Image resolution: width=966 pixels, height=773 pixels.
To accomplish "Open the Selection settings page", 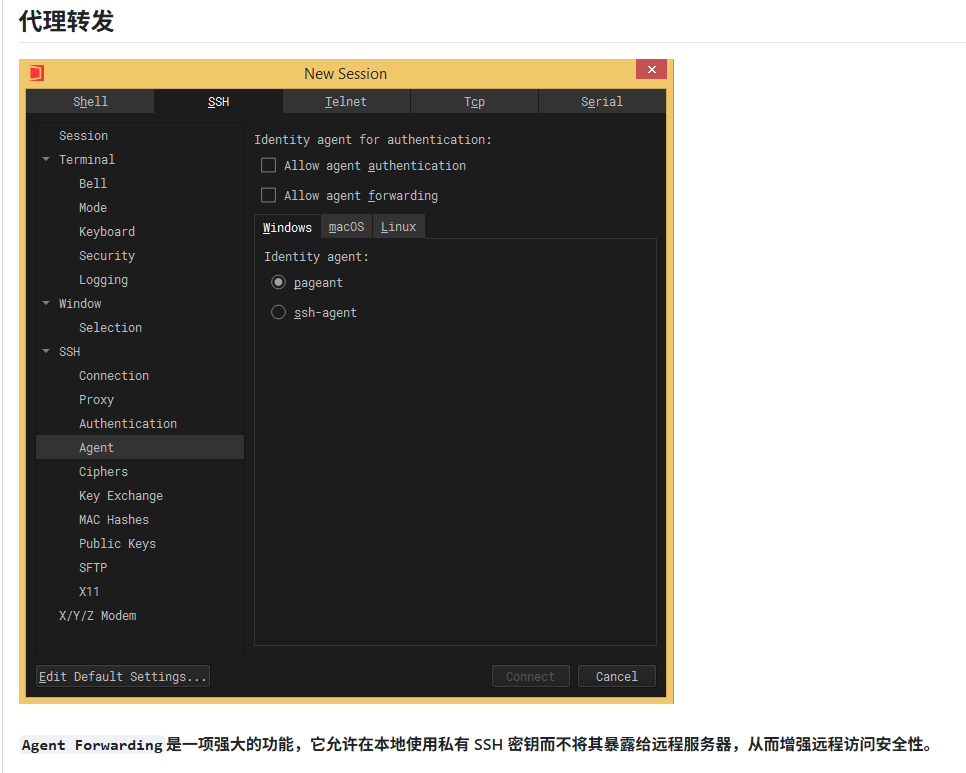I will pos(110,328).
